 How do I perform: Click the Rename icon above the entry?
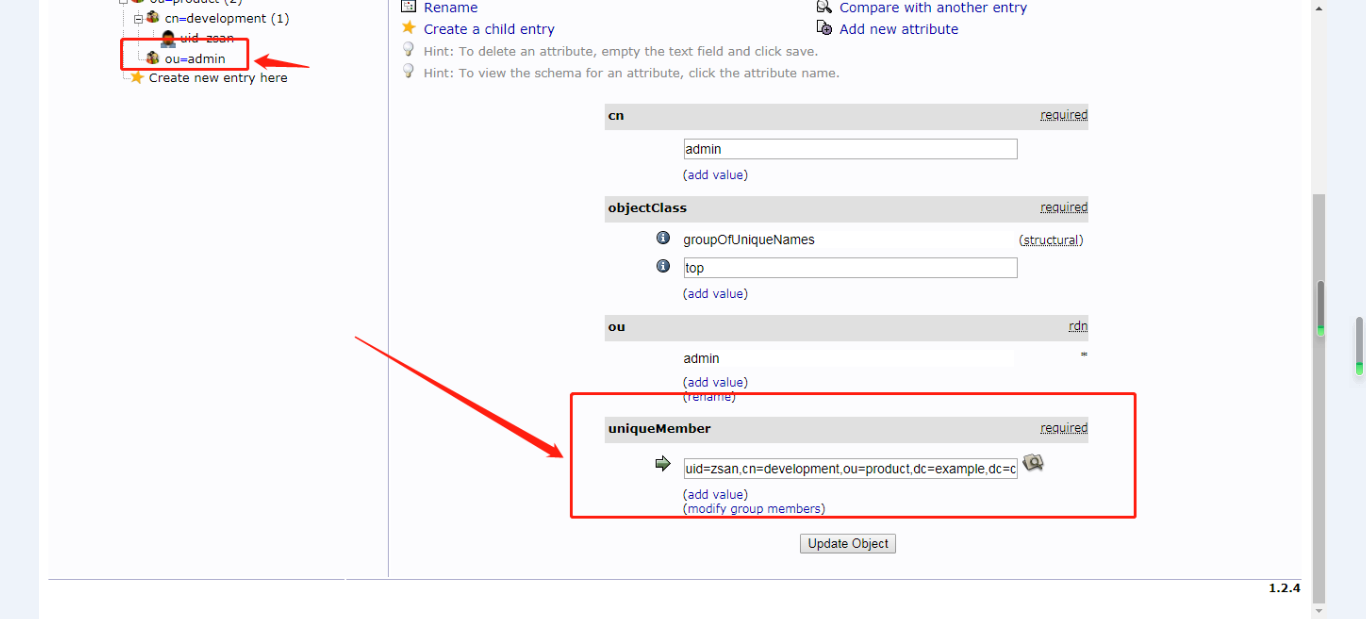click(407, 7)
